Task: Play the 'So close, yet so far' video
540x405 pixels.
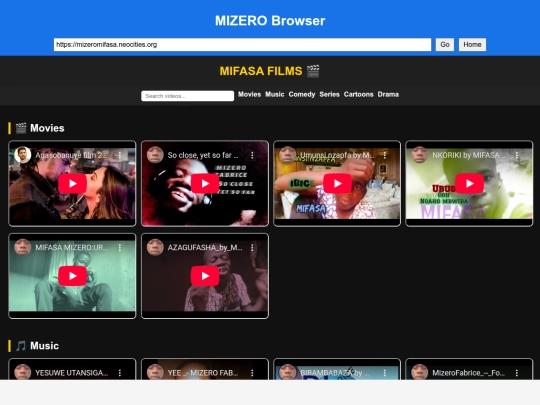Action: coord(205,184)
